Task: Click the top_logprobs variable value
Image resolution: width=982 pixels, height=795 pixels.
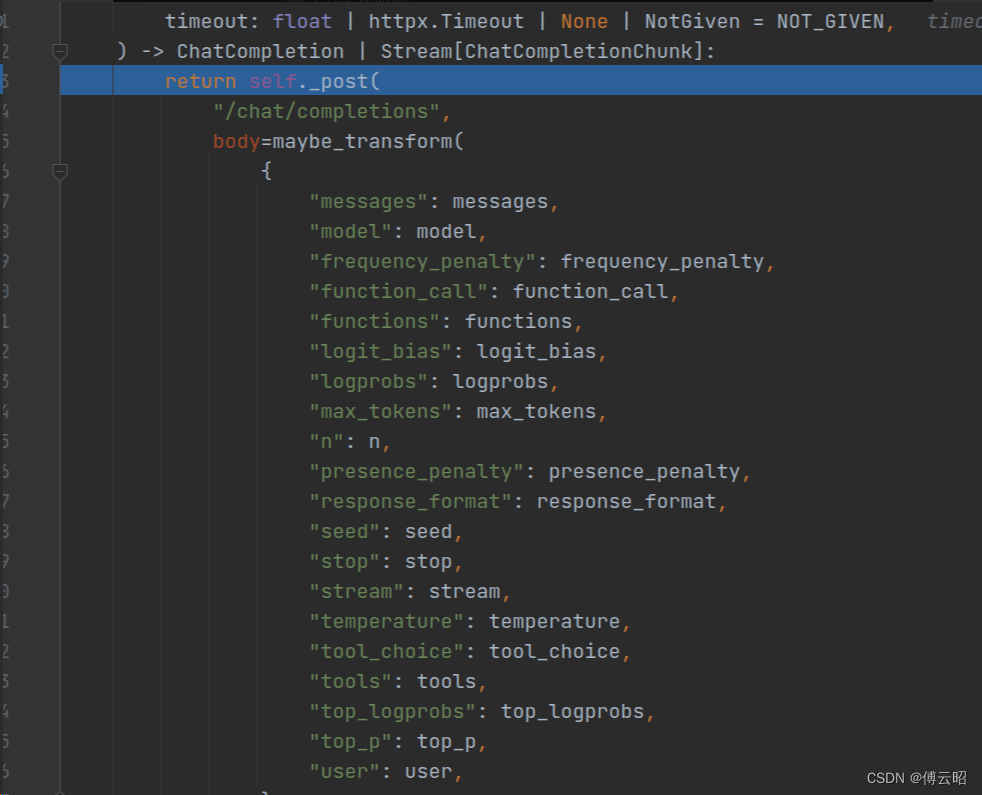Action: coord(572,711)
